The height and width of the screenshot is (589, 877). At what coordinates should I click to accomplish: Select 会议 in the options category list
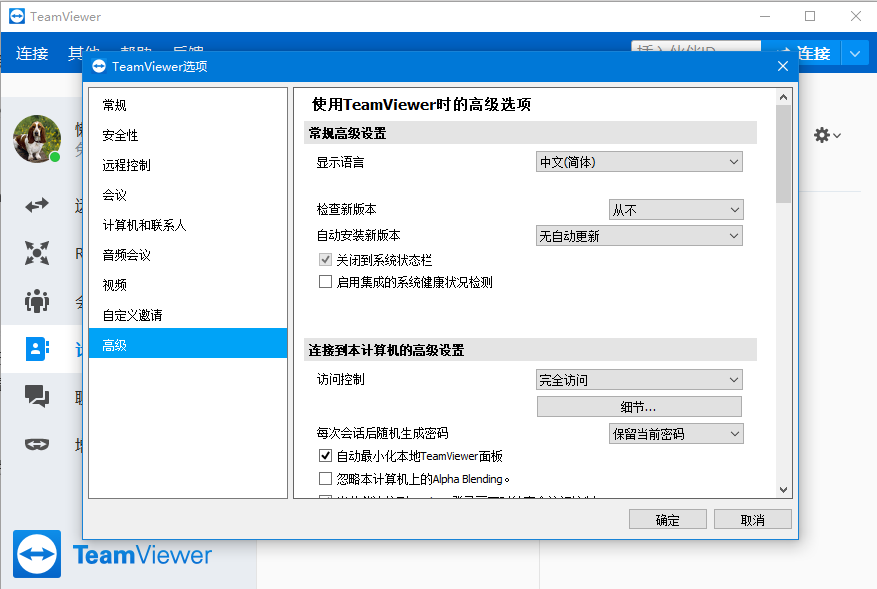click(188, 195)
